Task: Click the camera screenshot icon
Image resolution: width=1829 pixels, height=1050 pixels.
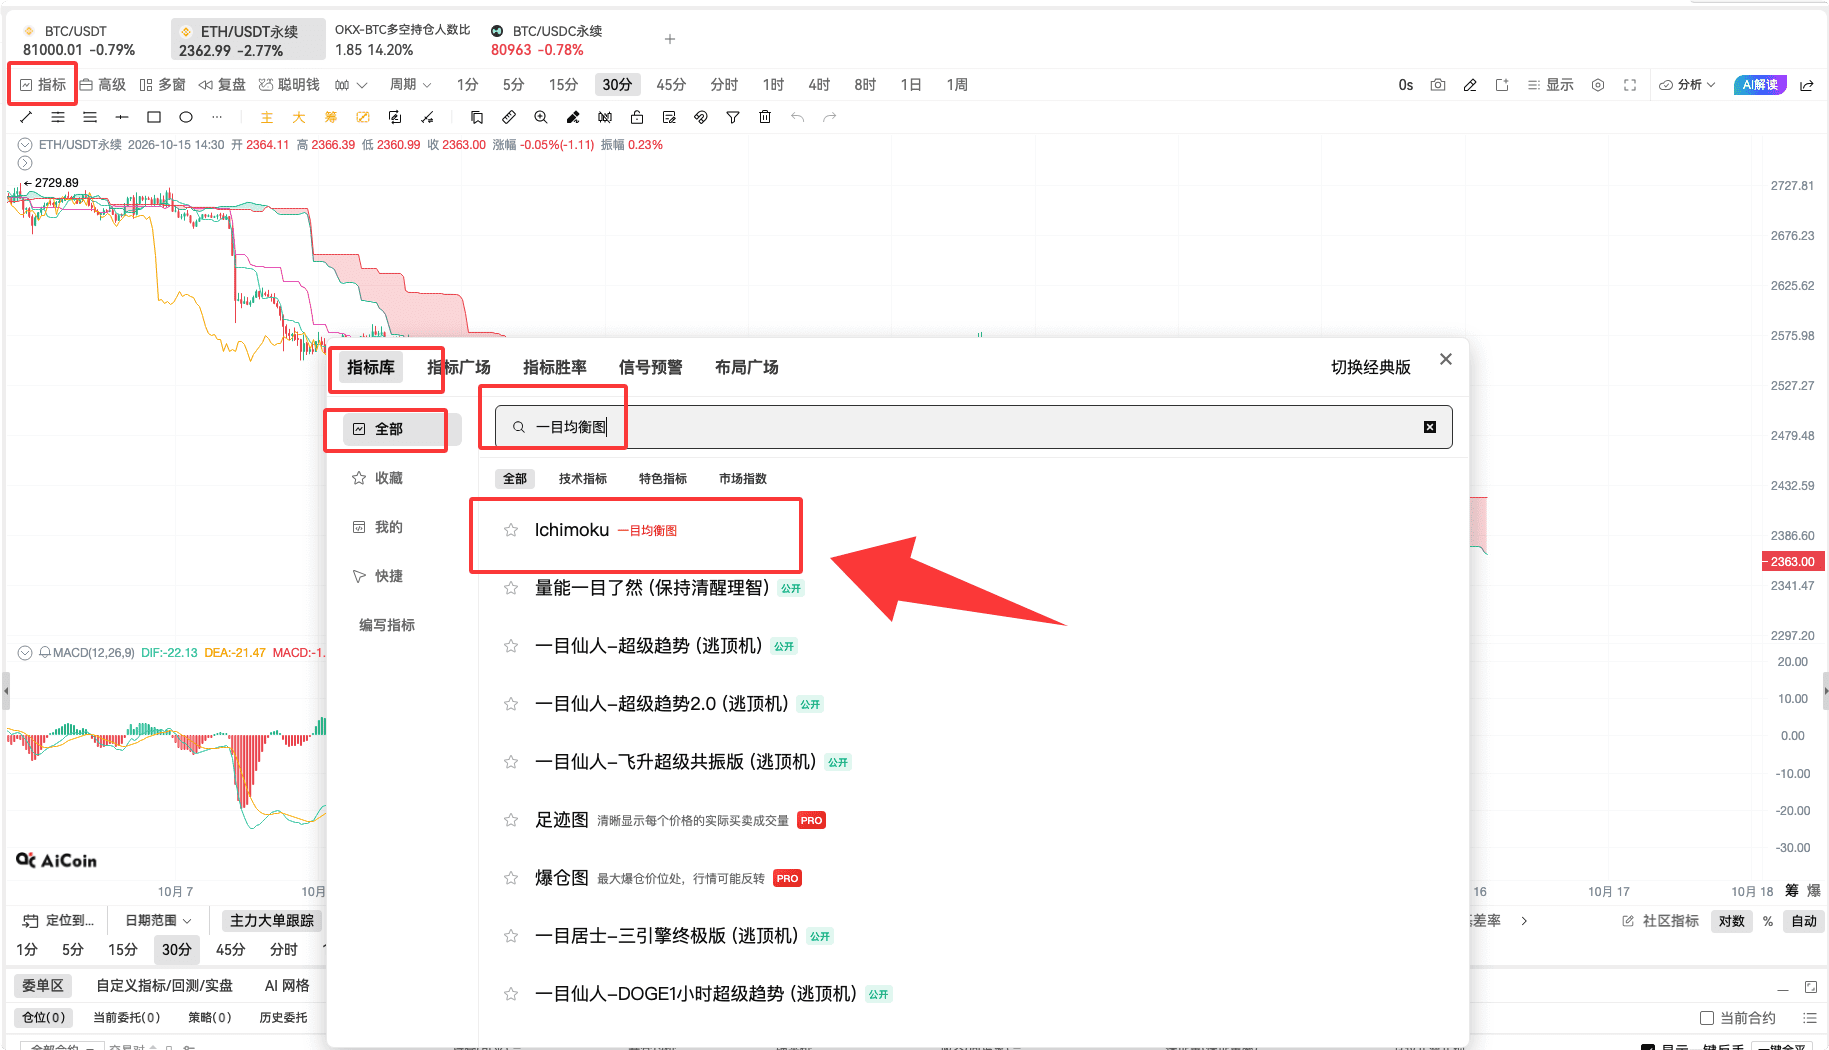Action: pos(1438,85)
